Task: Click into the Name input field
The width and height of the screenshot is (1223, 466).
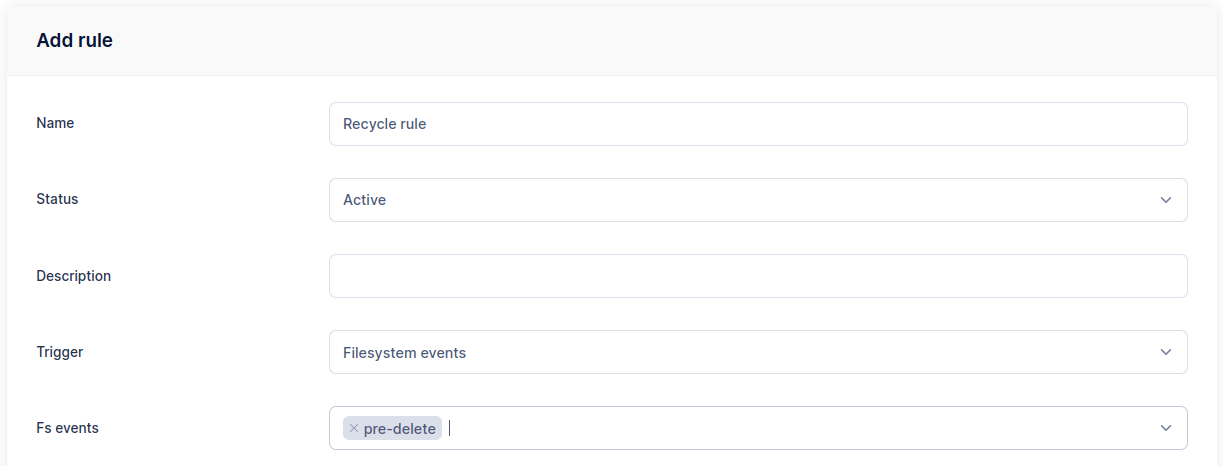Action: pyautogui.click(x=757, y=124)
